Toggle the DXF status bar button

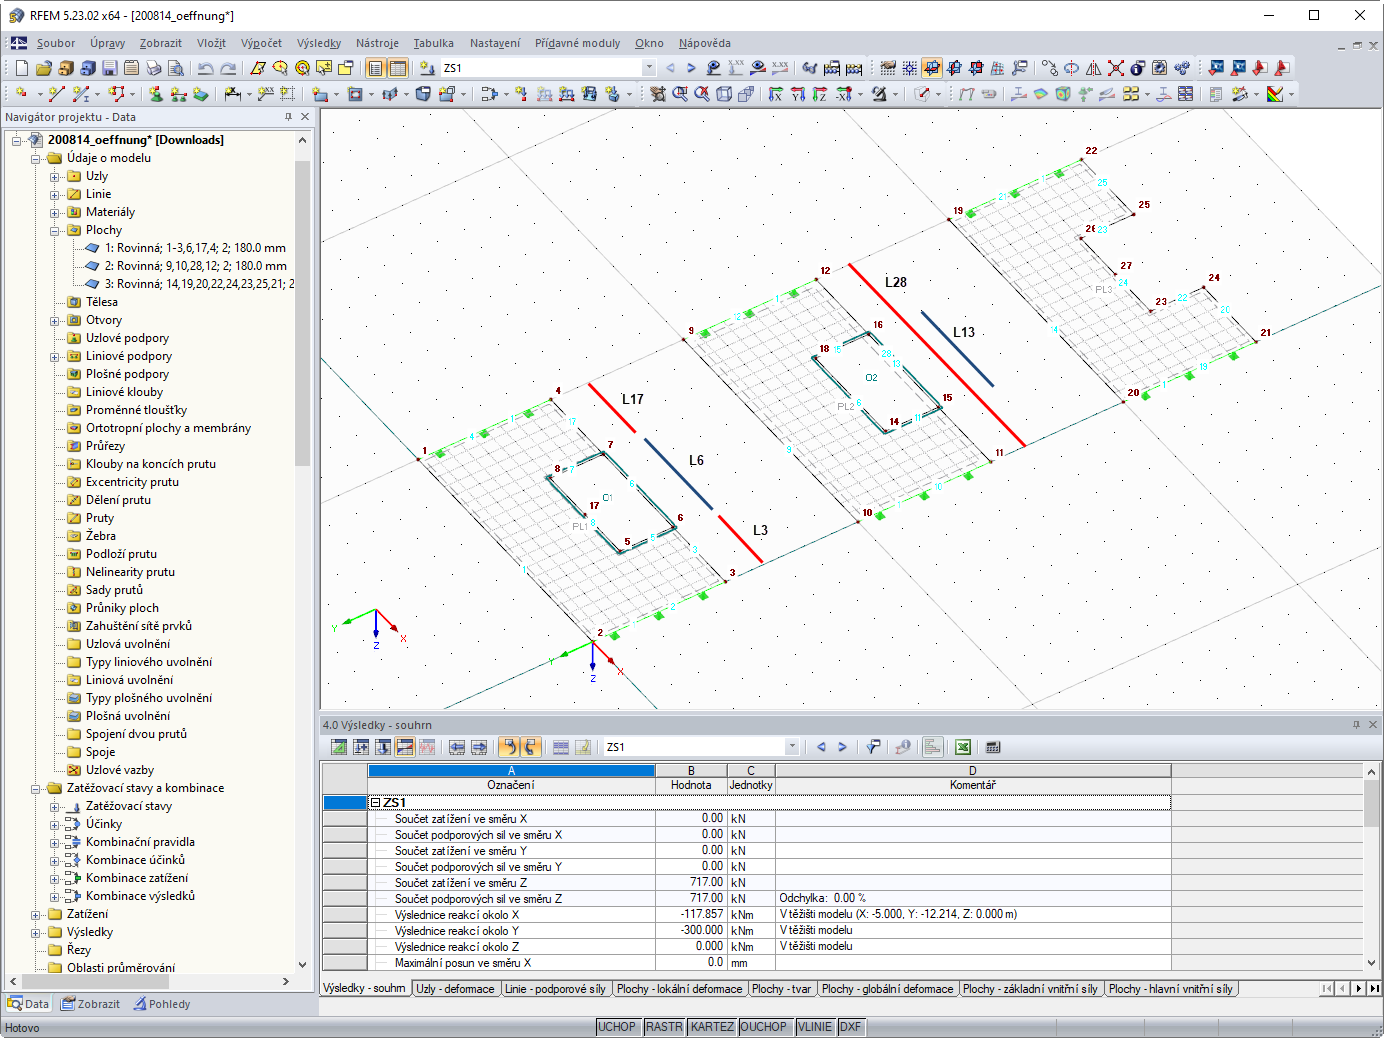click(x=850, y=1027)
